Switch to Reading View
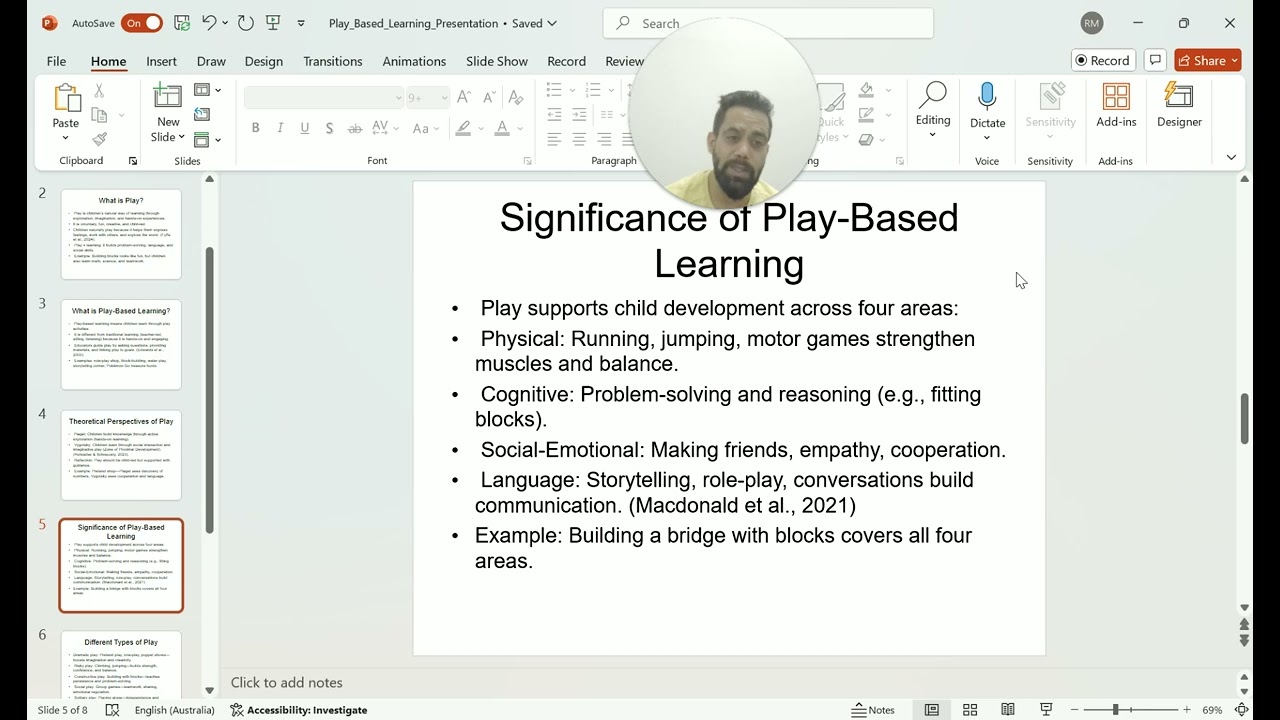 coord(1008,710)
